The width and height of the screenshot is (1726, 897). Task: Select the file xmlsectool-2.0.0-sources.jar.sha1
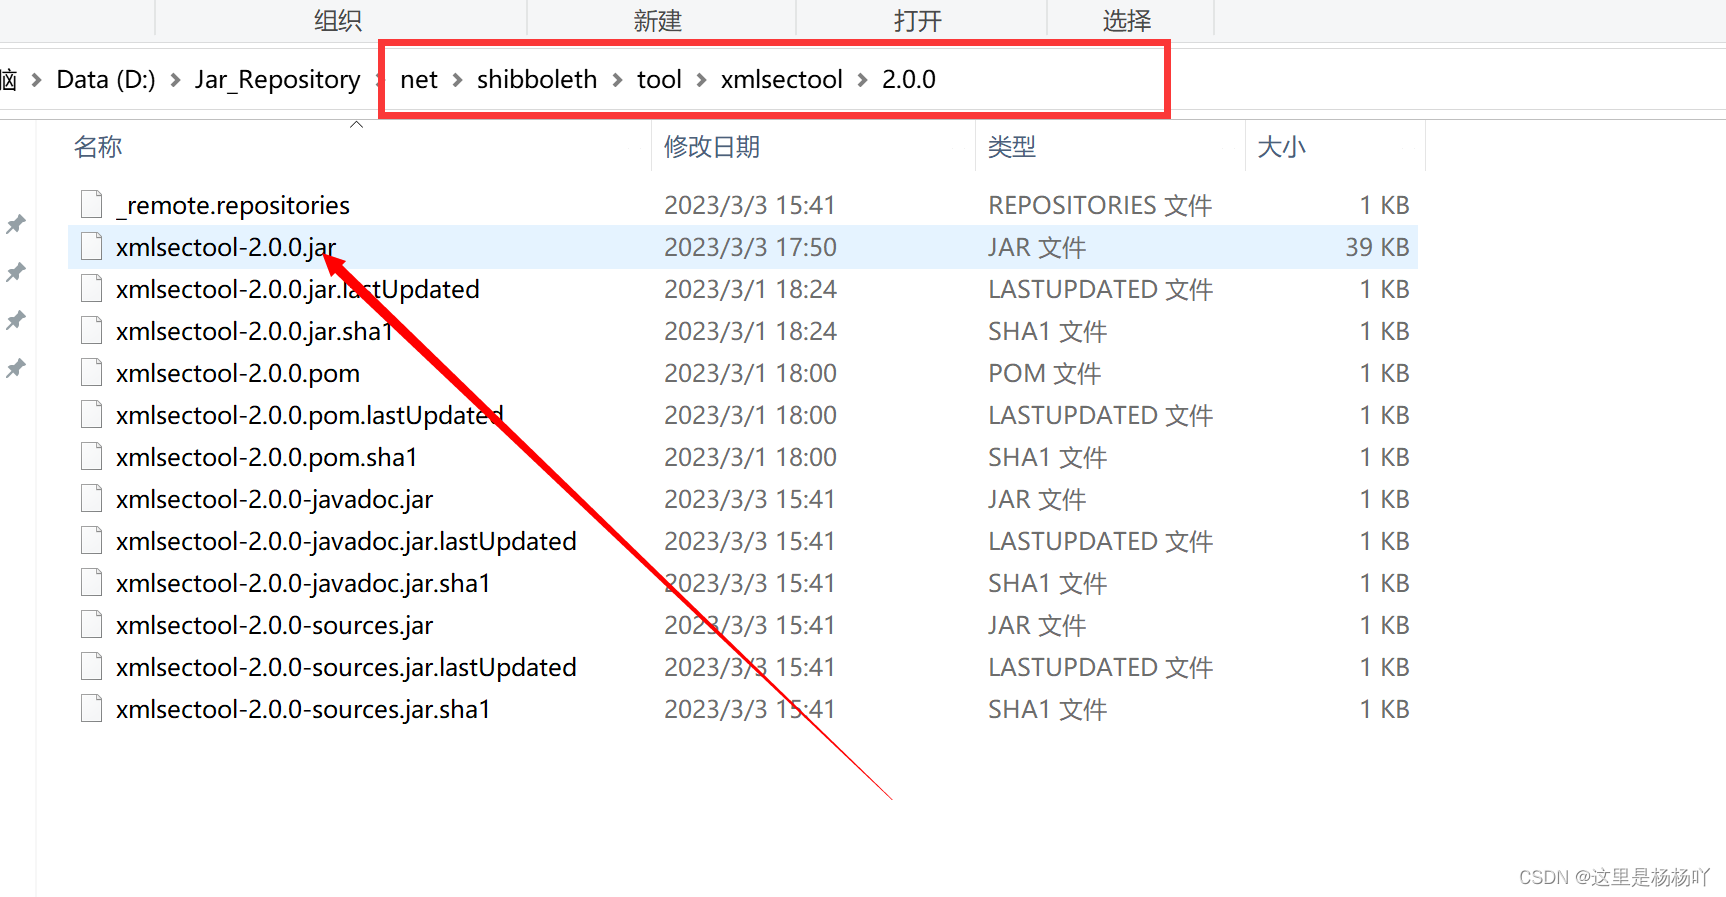[303, 709]
